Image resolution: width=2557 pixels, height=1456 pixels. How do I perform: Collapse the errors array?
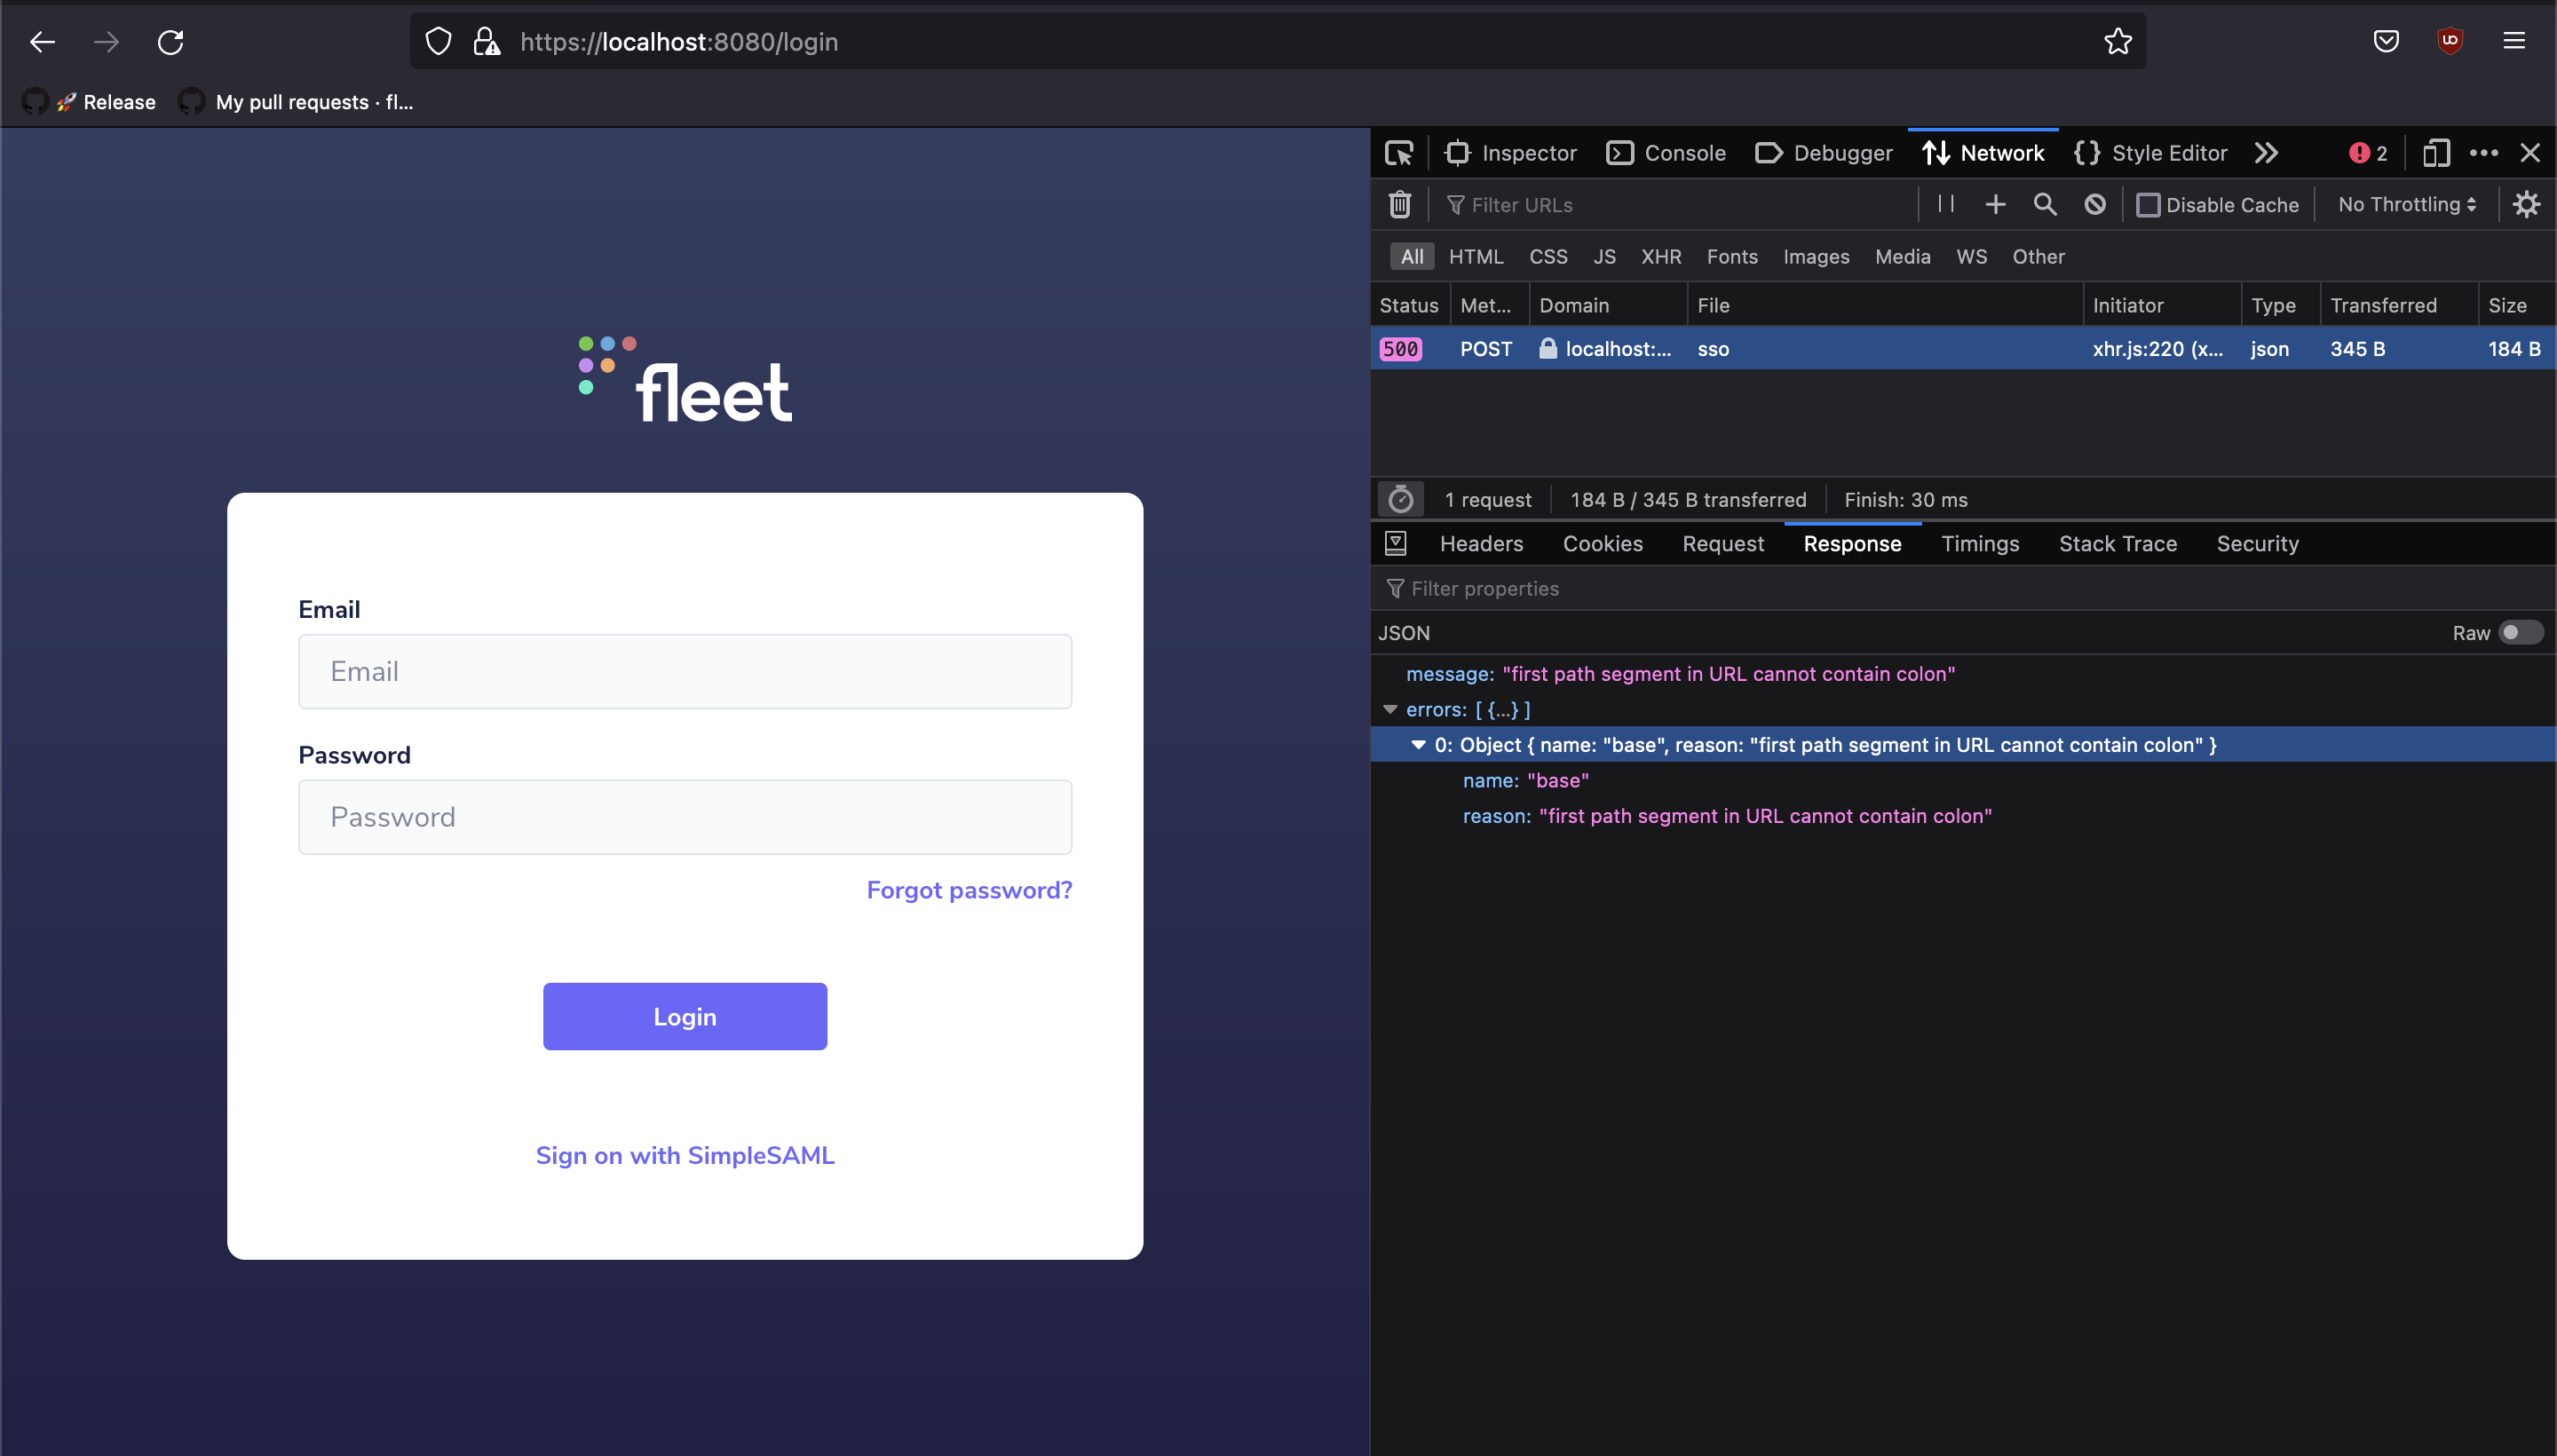(x=1390, y=709)
